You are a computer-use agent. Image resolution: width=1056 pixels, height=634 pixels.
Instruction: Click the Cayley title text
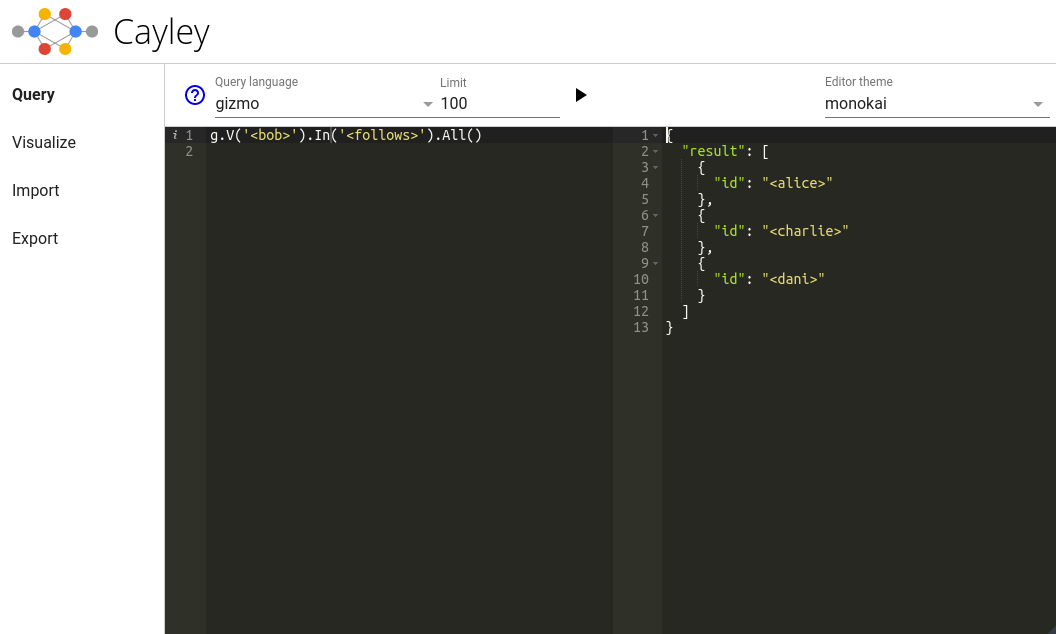[162, 33]
